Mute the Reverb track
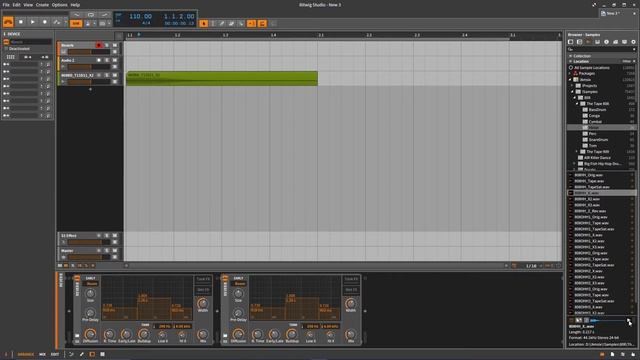 tap(115, 45)
